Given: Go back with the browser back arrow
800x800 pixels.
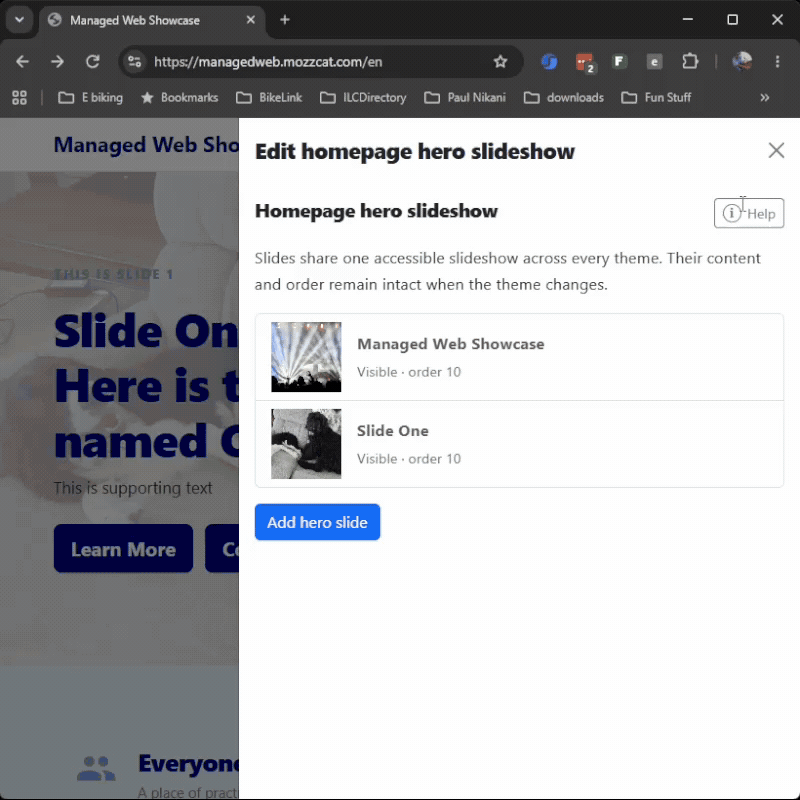Looking at the screenshot, I should click(22, 62).
